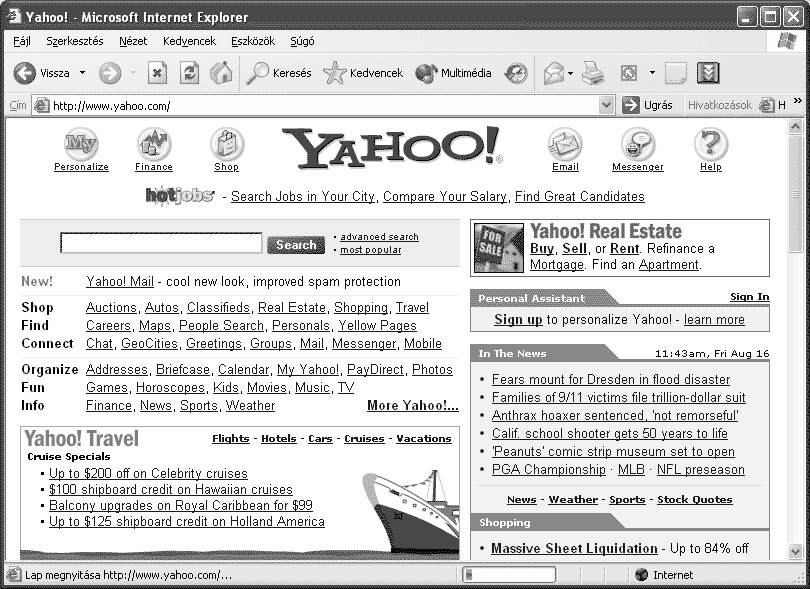The image size is (810, 589).
Task: Click the Hivatkozások links bar label
Action: (720, 105)
